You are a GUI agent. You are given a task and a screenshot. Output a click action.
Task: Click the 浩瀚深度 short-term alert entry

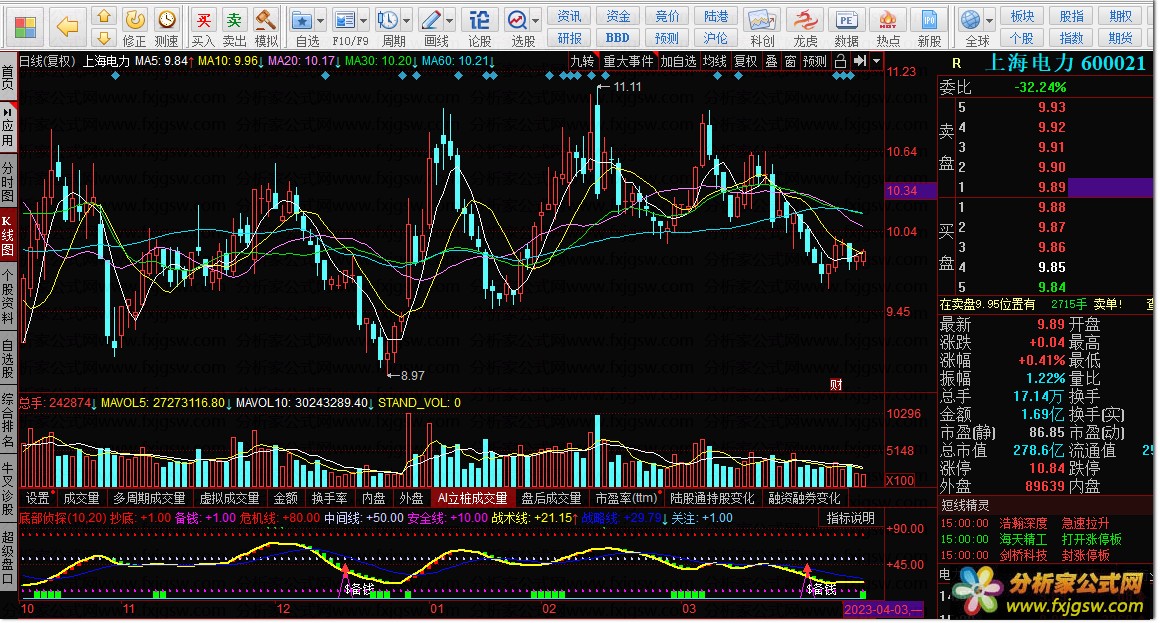coord(1023,524)
